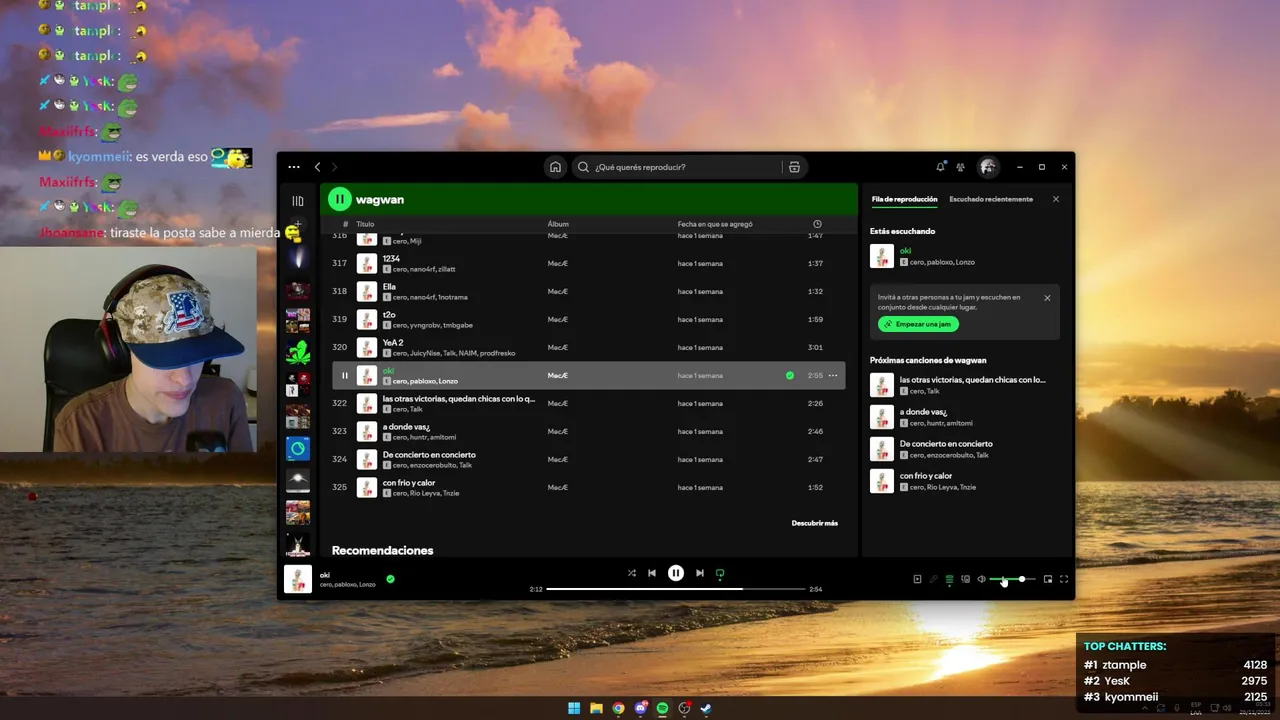Dismiss the jam invitation card
The image size is (1280, 720).
1047,298
